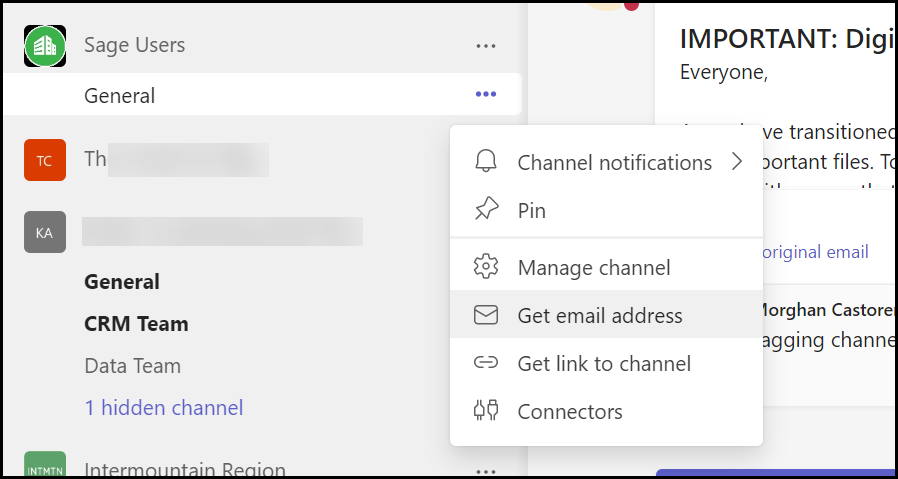
Task: Choose Manage channel menu entry
Action: pyautogui.click(x=606, y=267)
